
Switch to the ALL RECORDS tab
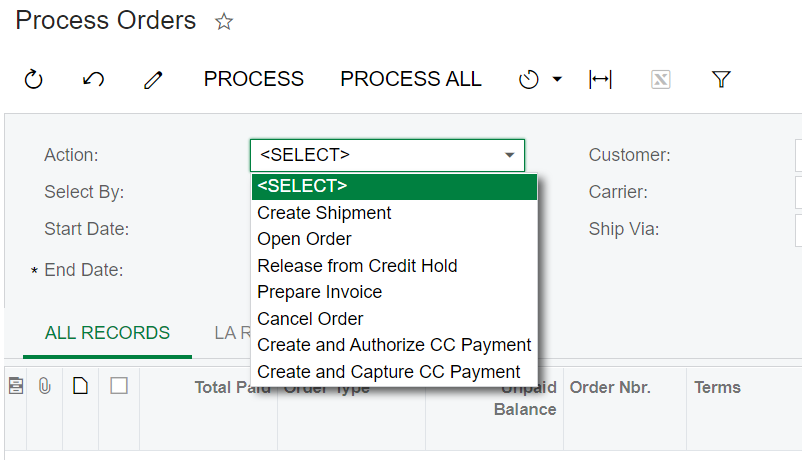[x=107, y=333]
